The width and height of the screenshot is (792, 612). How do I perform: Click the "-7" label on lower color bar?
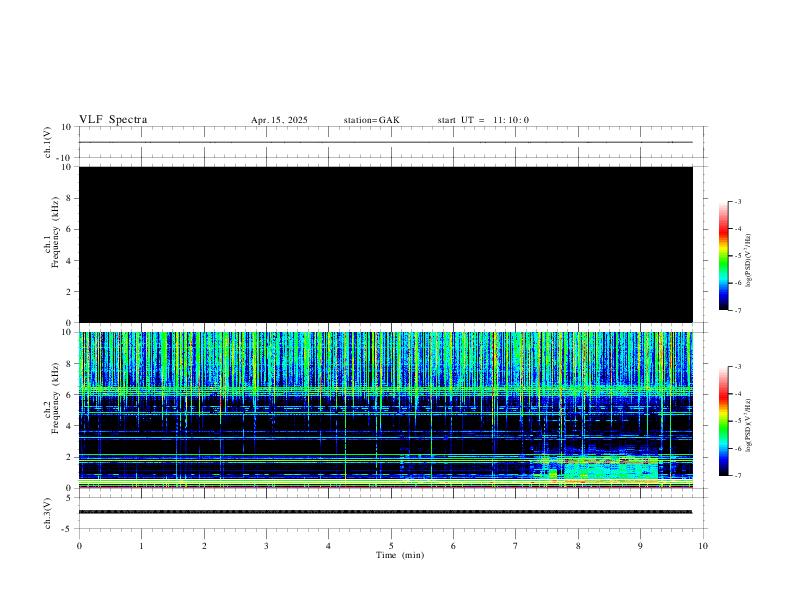(737, 476)
